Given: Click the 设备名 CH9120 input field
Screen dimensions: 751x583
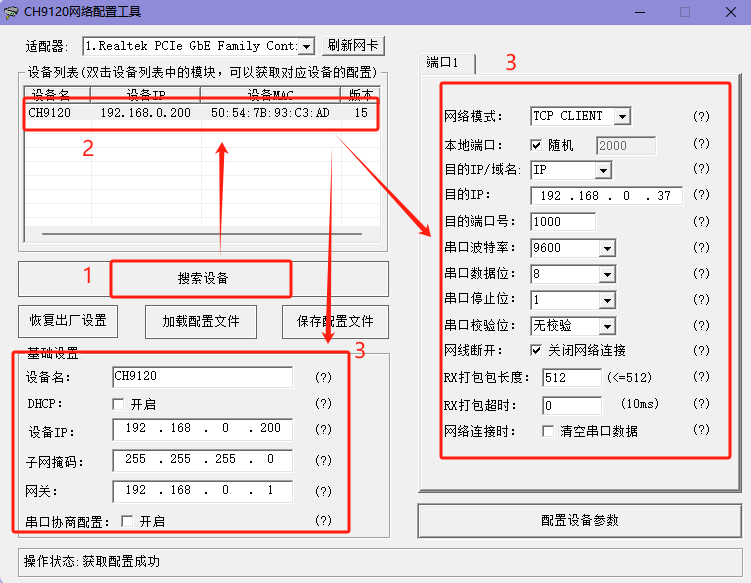Looking at the screenshot, I should tap(203, 377).
